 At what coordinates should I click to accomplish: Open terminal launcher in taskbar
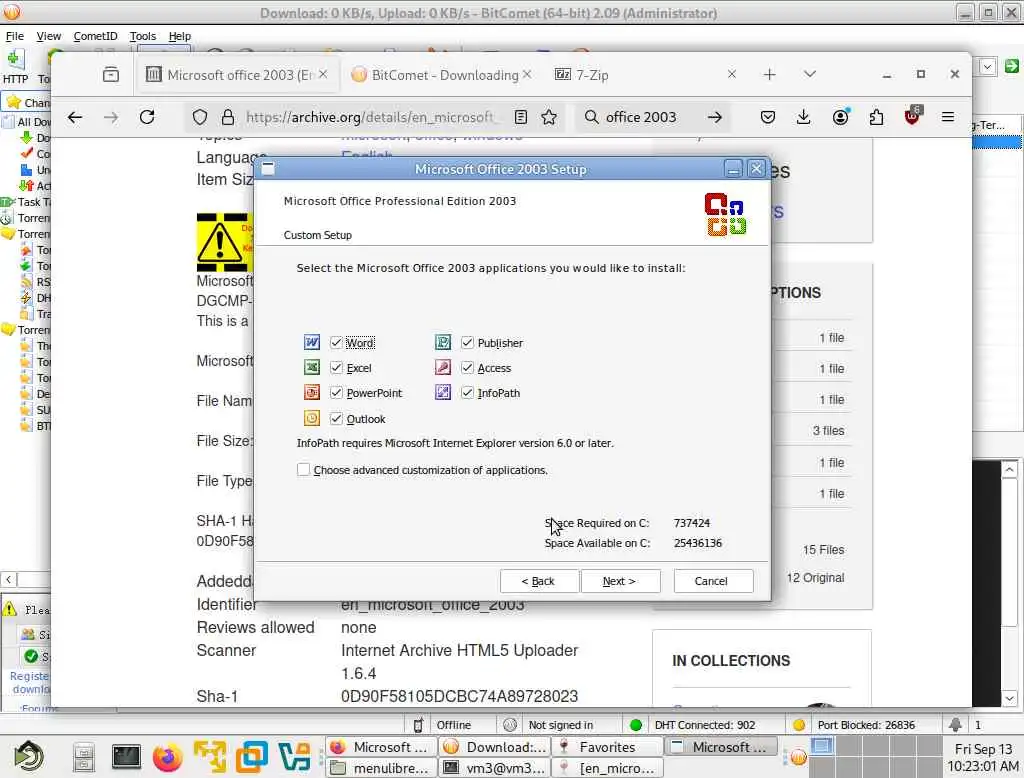pos(126,756)
